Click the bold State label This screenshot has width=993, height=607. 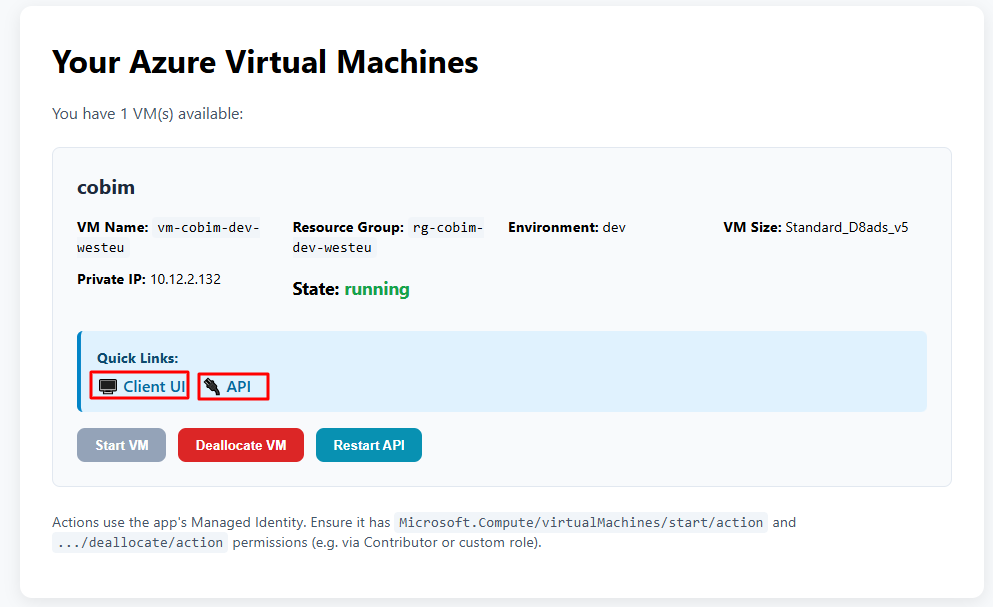pos(315,289)
